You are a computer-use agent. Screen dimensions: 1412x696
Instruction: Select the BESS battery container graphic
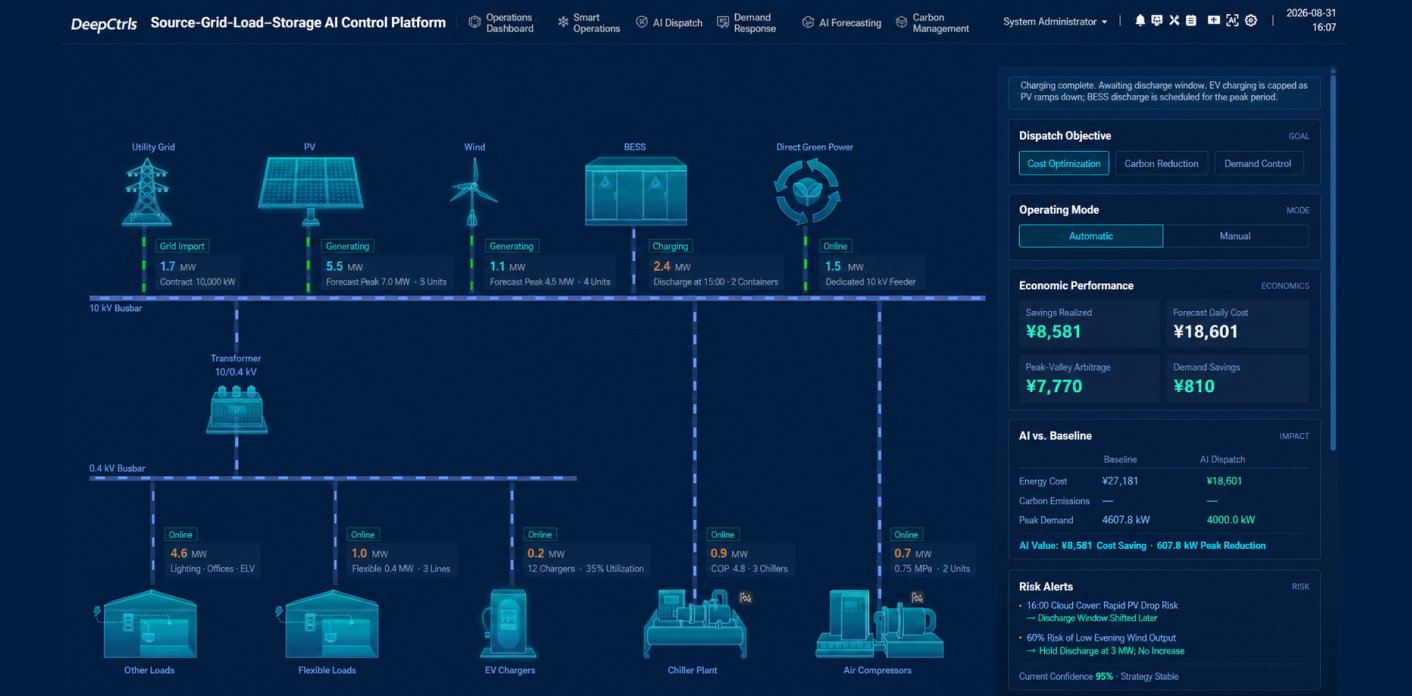pyautogui.click(x=634, y=192)
